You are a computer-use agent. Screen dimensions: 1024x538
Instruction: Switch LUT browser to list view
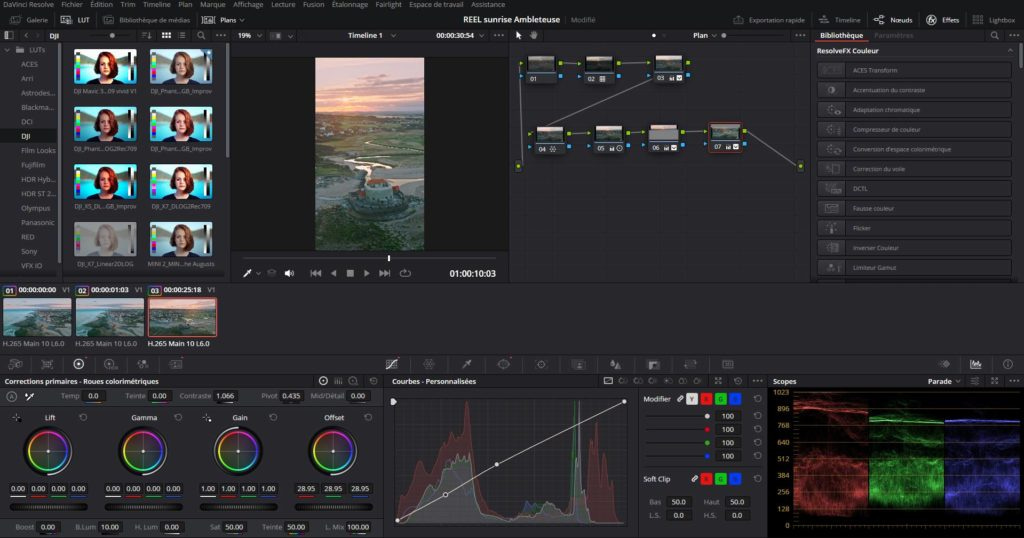[183, 35]
